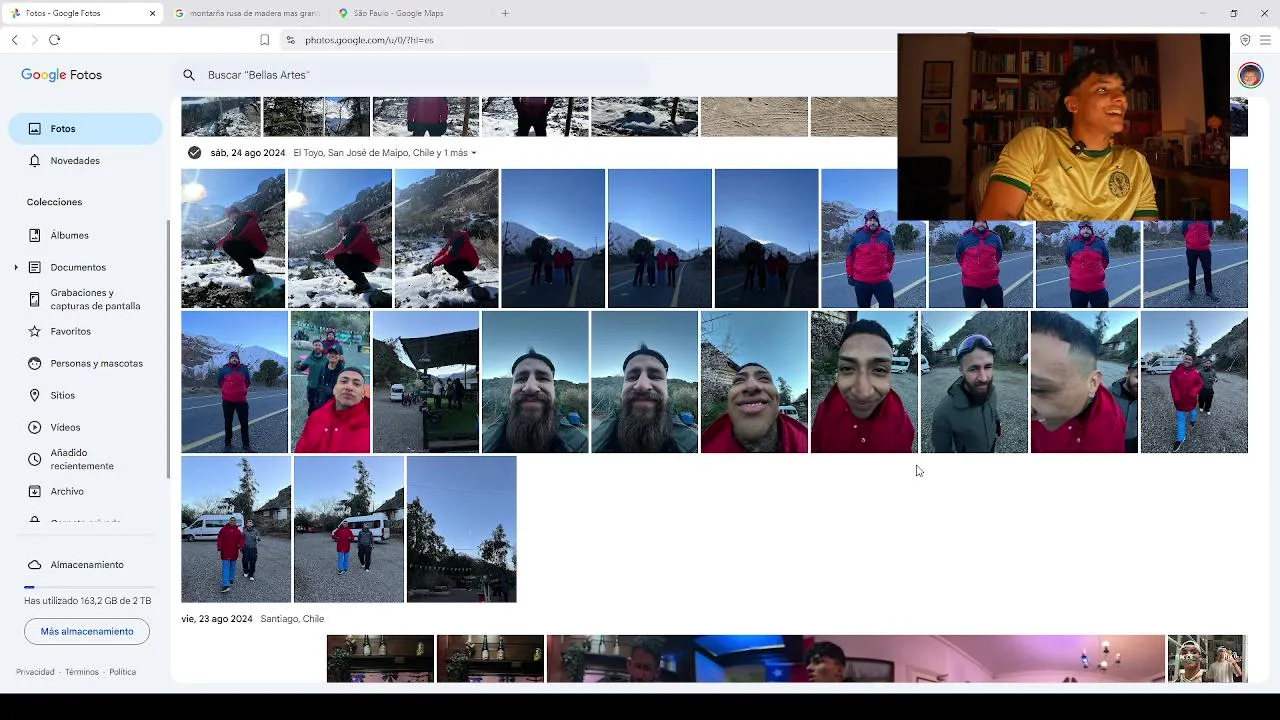Click the Santiago, Chile location label

coord(292,619)
